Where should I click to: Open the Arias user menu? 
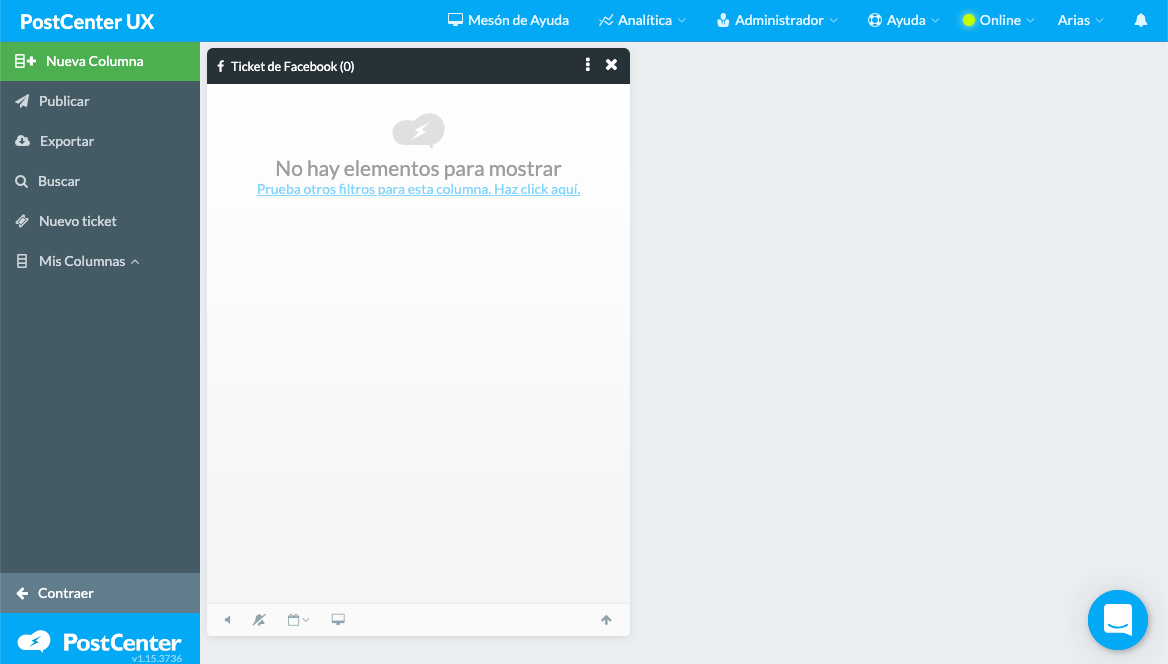point(1081,20)
